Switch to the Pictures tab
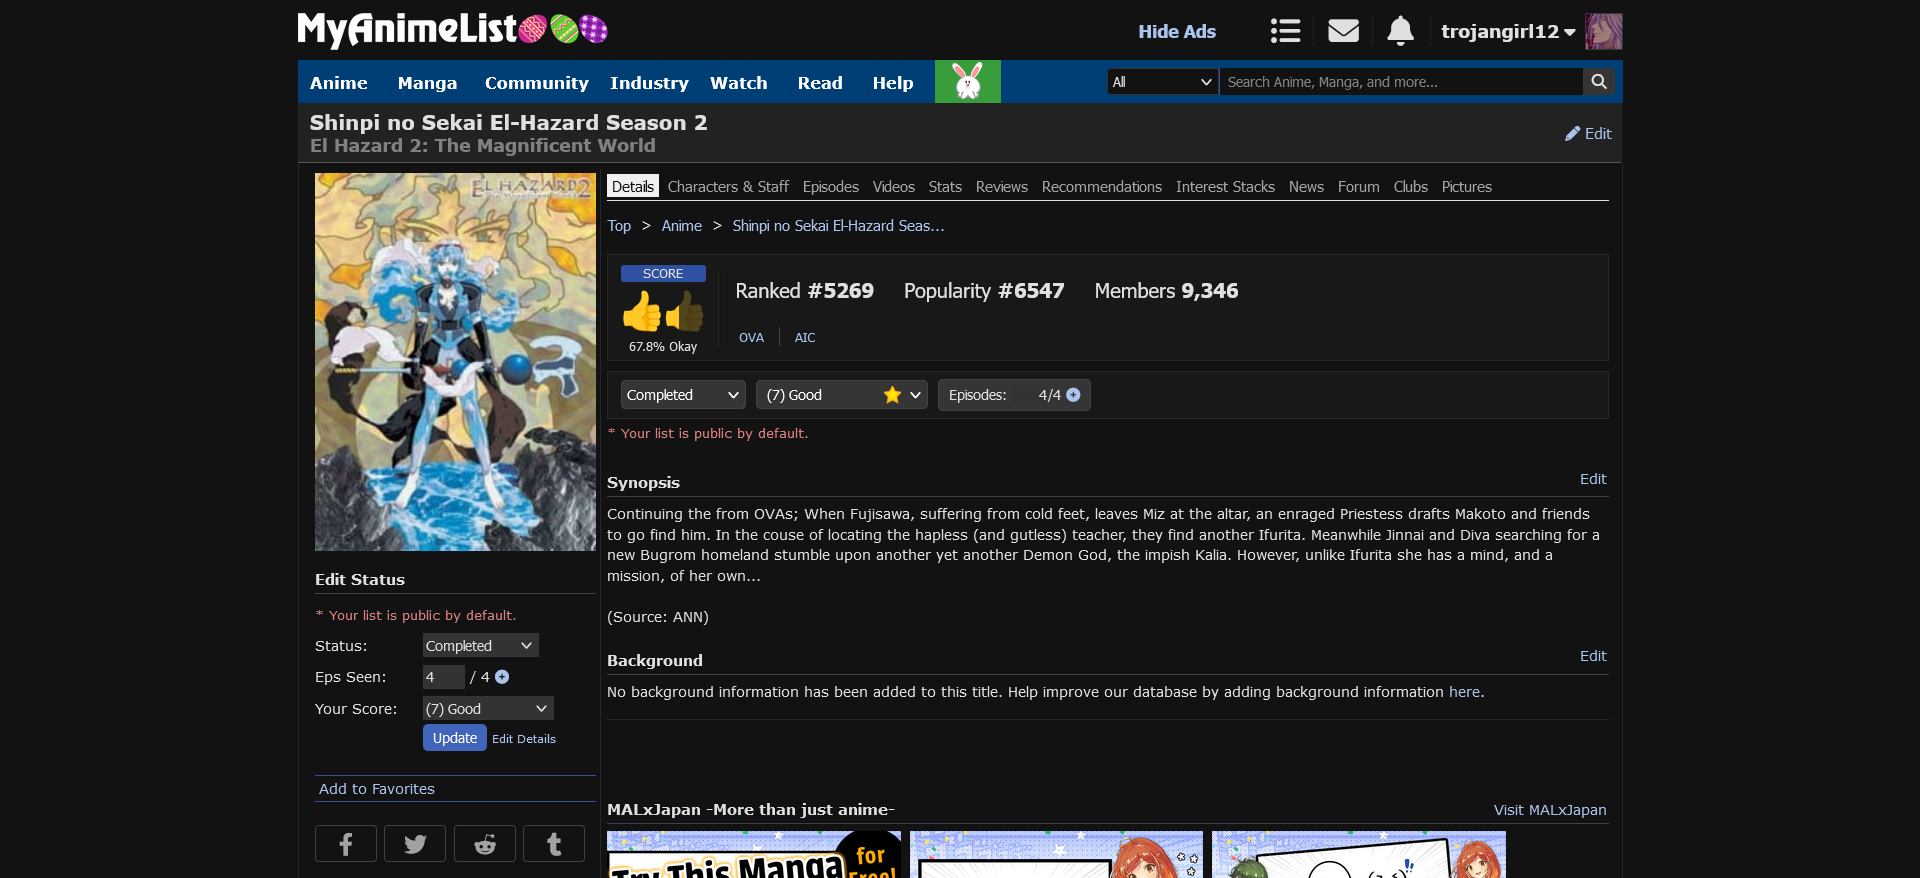Viewport: 1920px width, 878px height. click(1467, 187)
